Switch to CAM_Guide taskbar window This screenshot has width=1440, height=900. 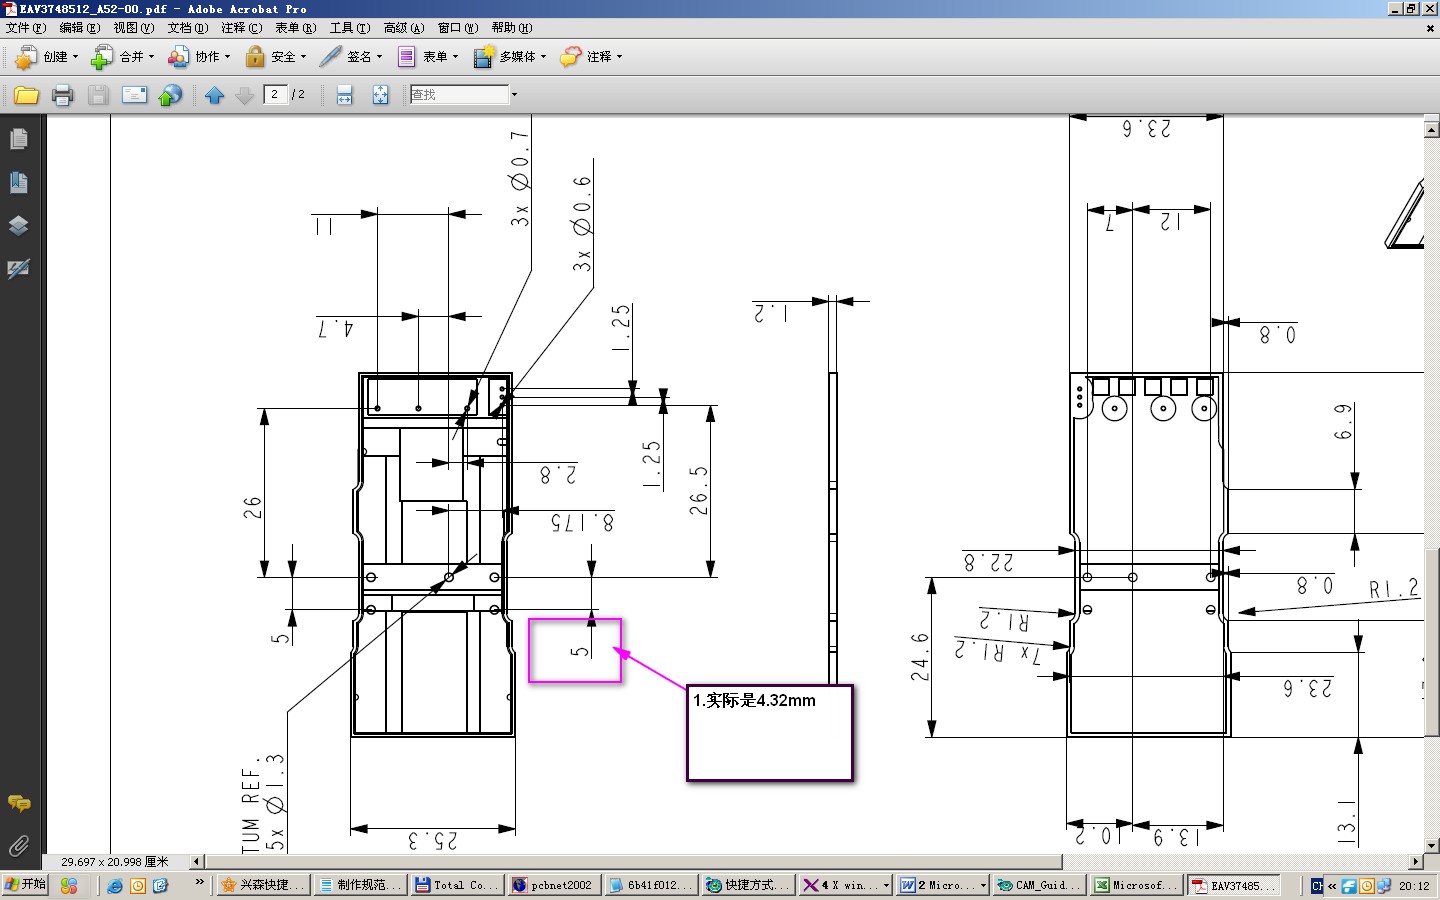pos(1039,885)
